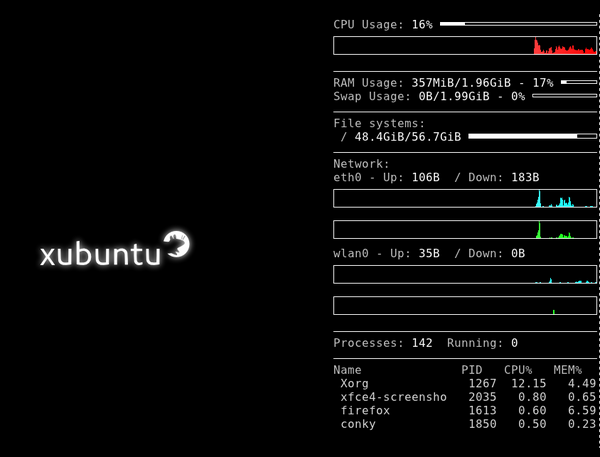Click the eth0 Down 183B value
Image resolution: width=600 pixels, height=457 pixels.
[x=525, y=177]
